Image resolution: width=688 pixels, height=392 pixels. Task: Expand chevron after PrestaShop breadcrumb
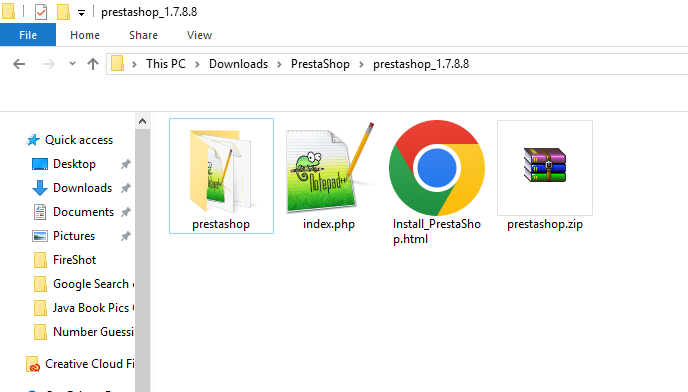(361, 65)
